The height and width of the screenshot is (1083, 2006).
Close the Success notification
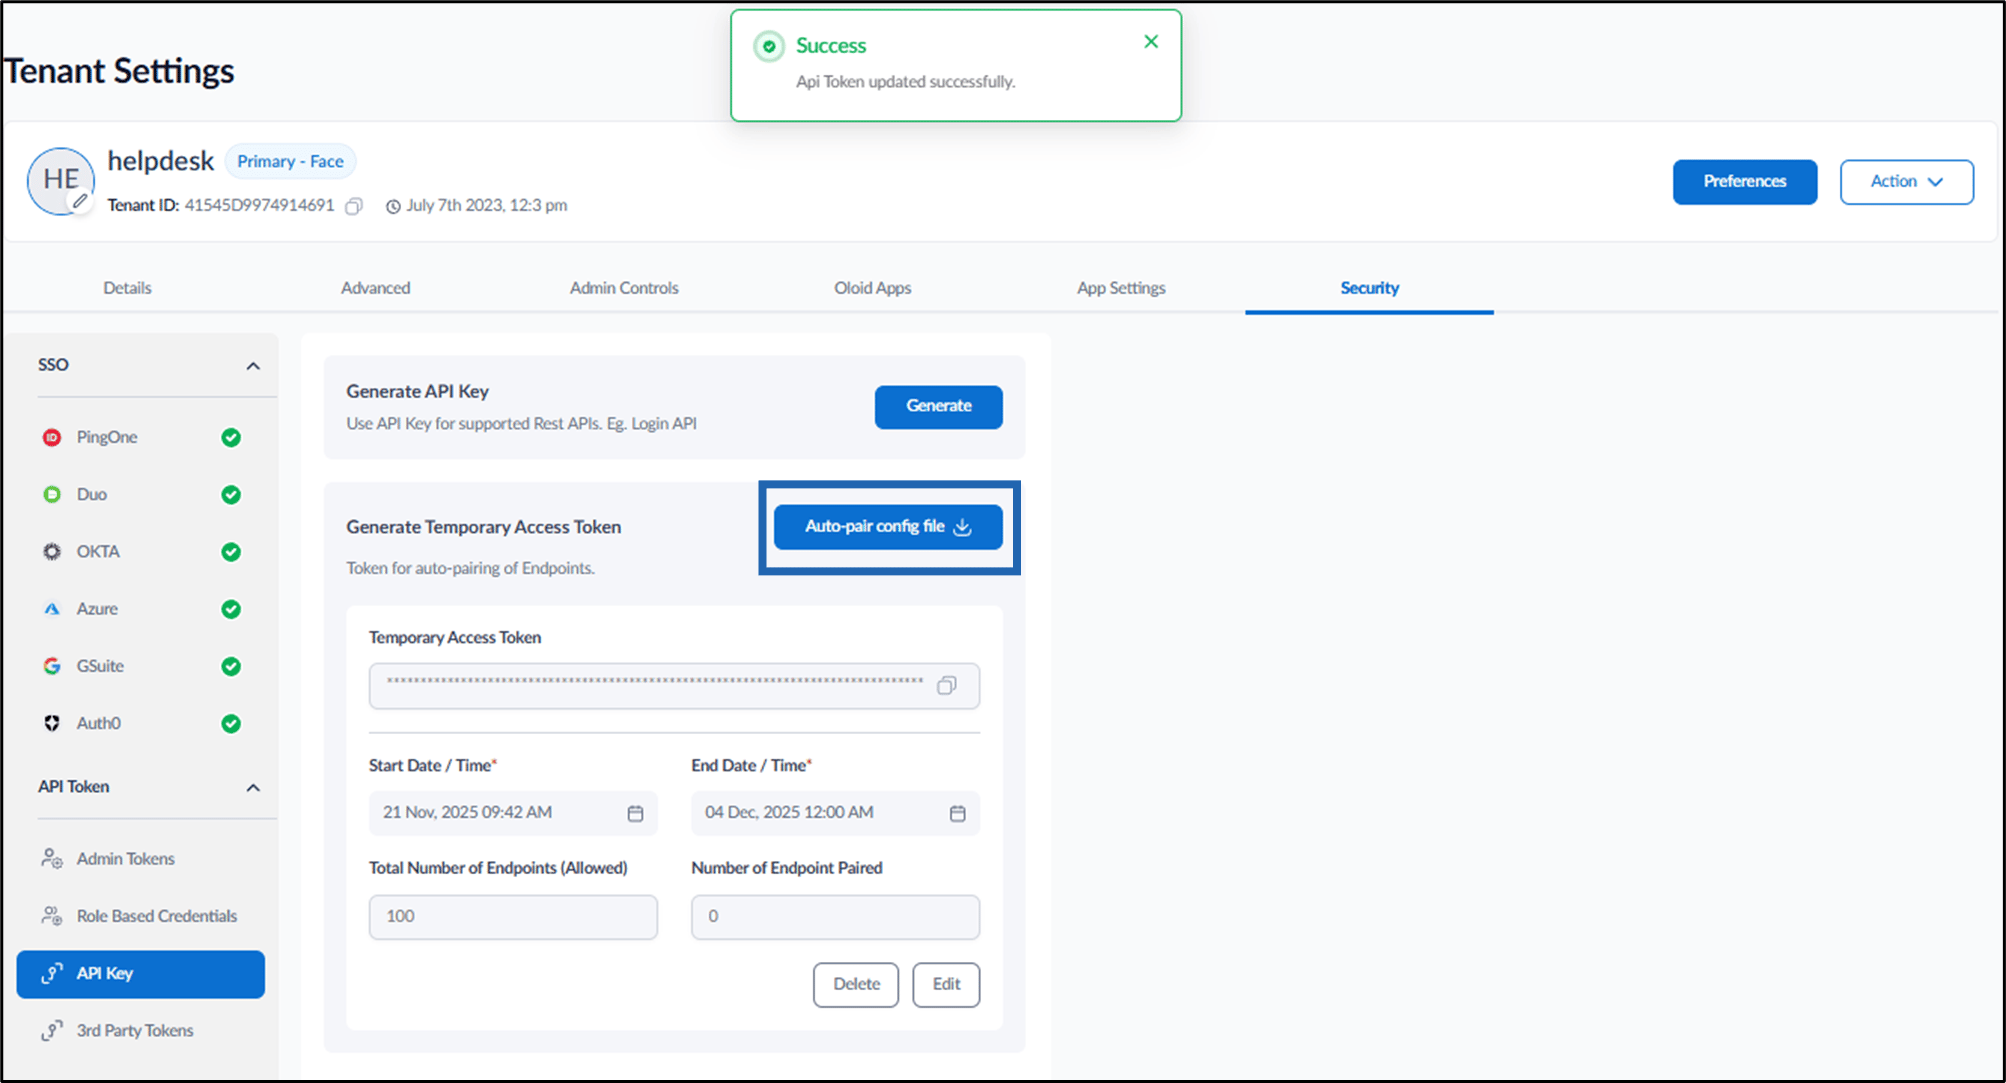coord(1151,42)
